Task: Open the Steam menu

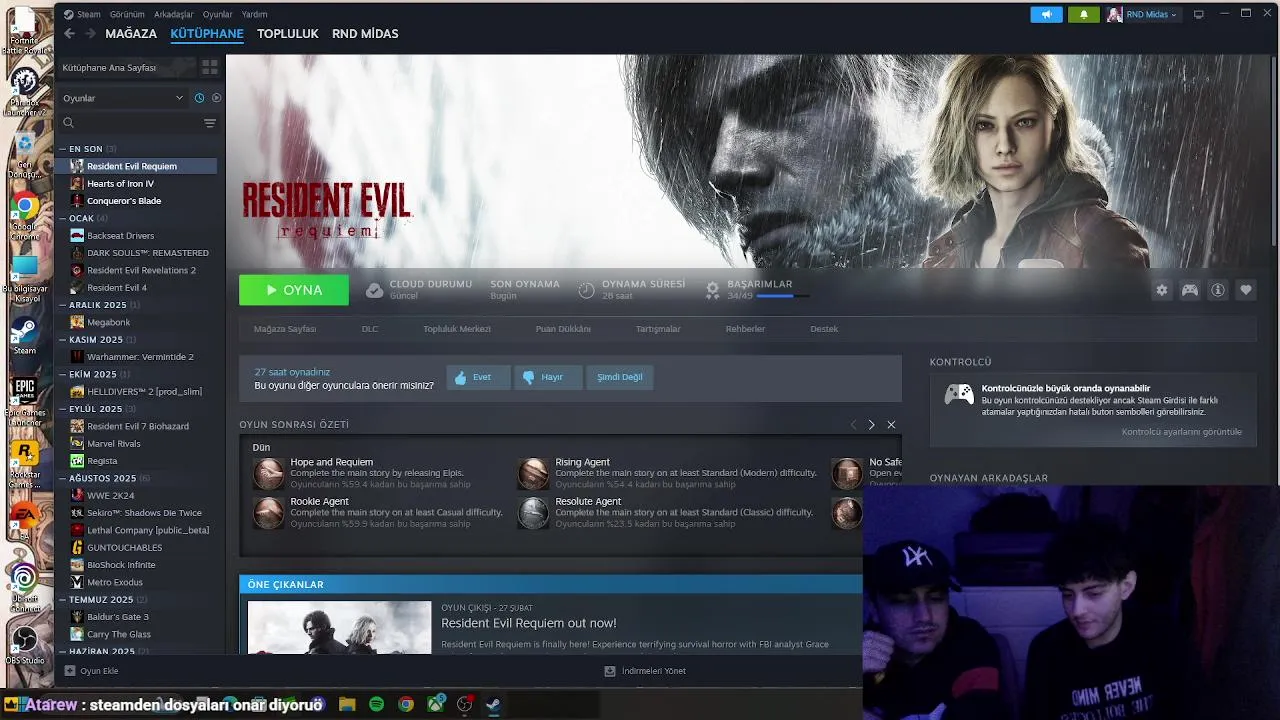Action: click(89, 15)
